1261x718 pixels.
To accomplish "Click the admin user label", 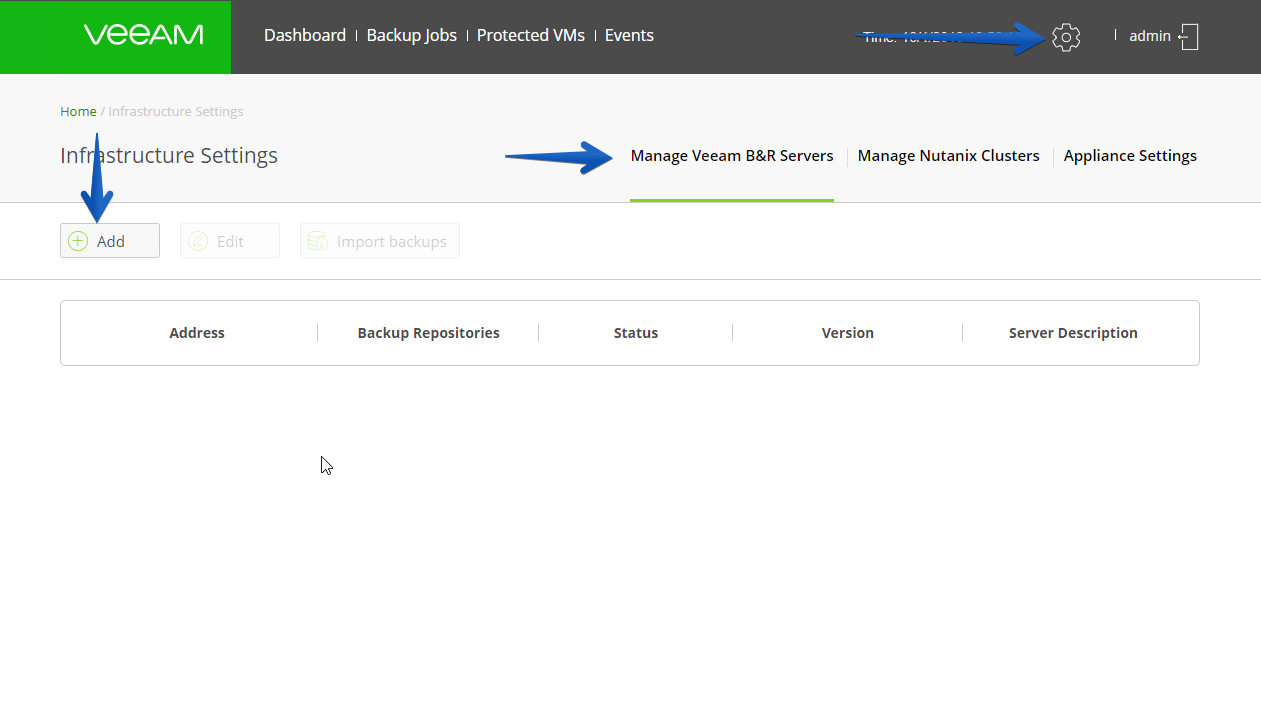I will [1150, 36].
